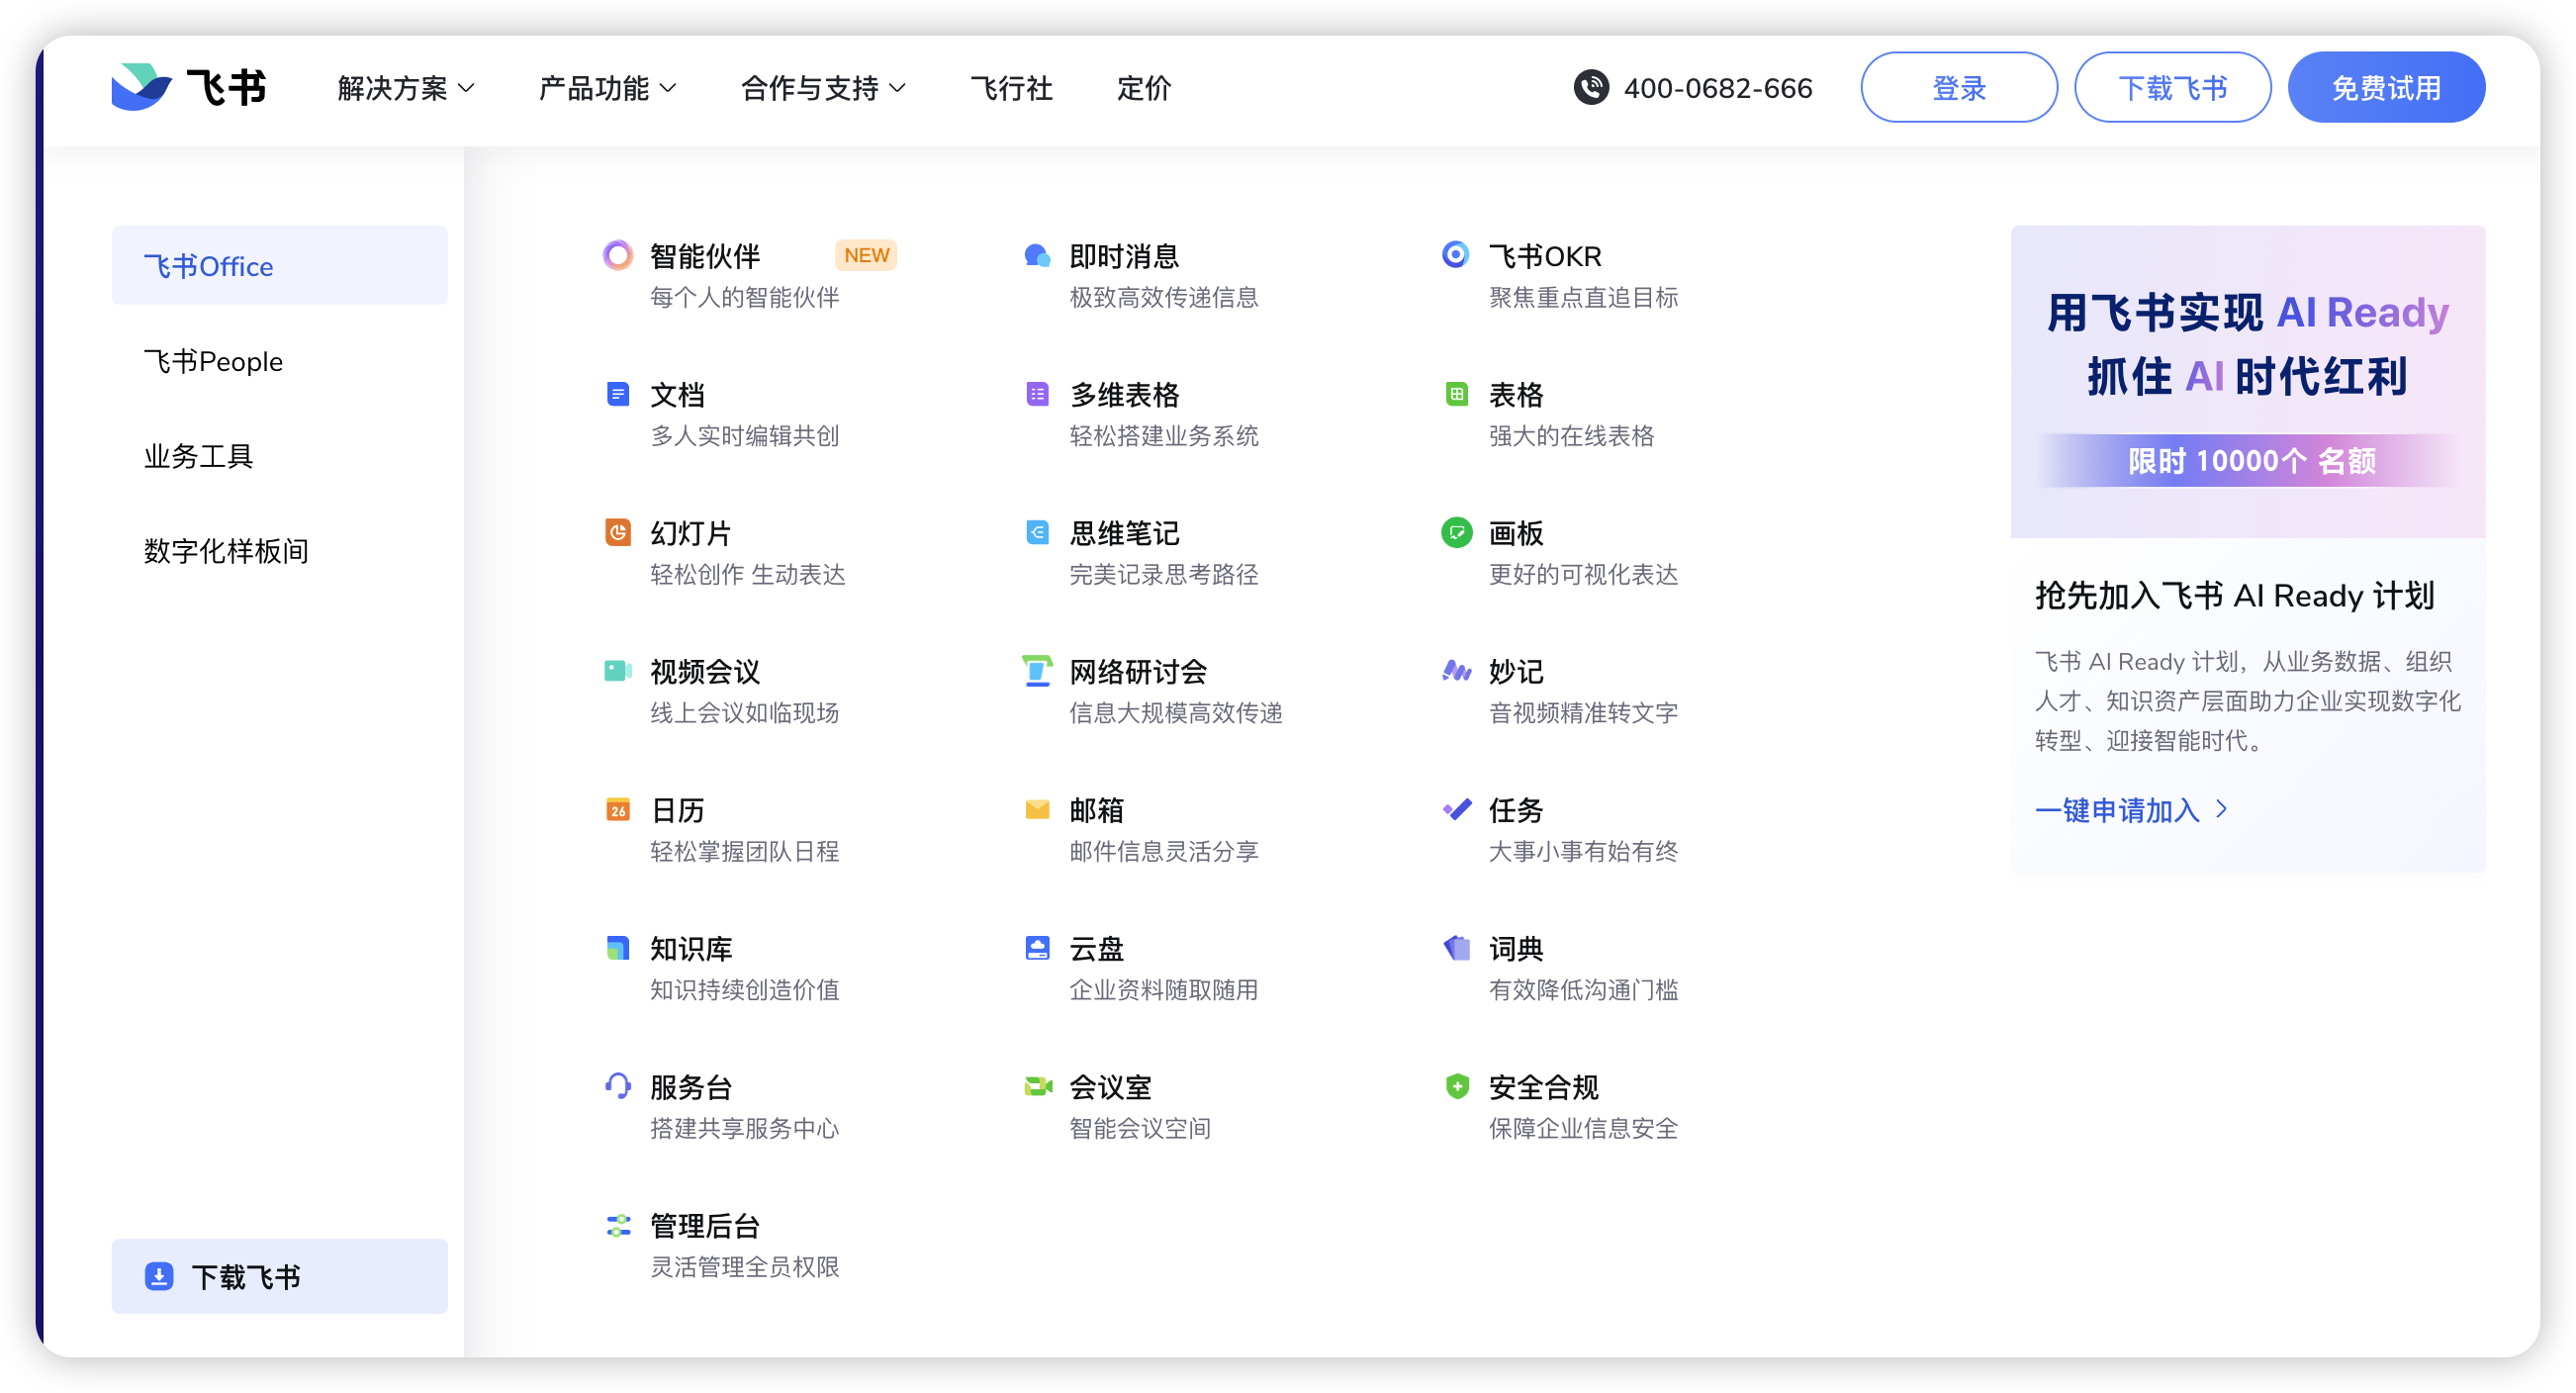2576x1393 pixels.
Task: Expand the 产品功能 dropdown menu
Action: [607, 88]
